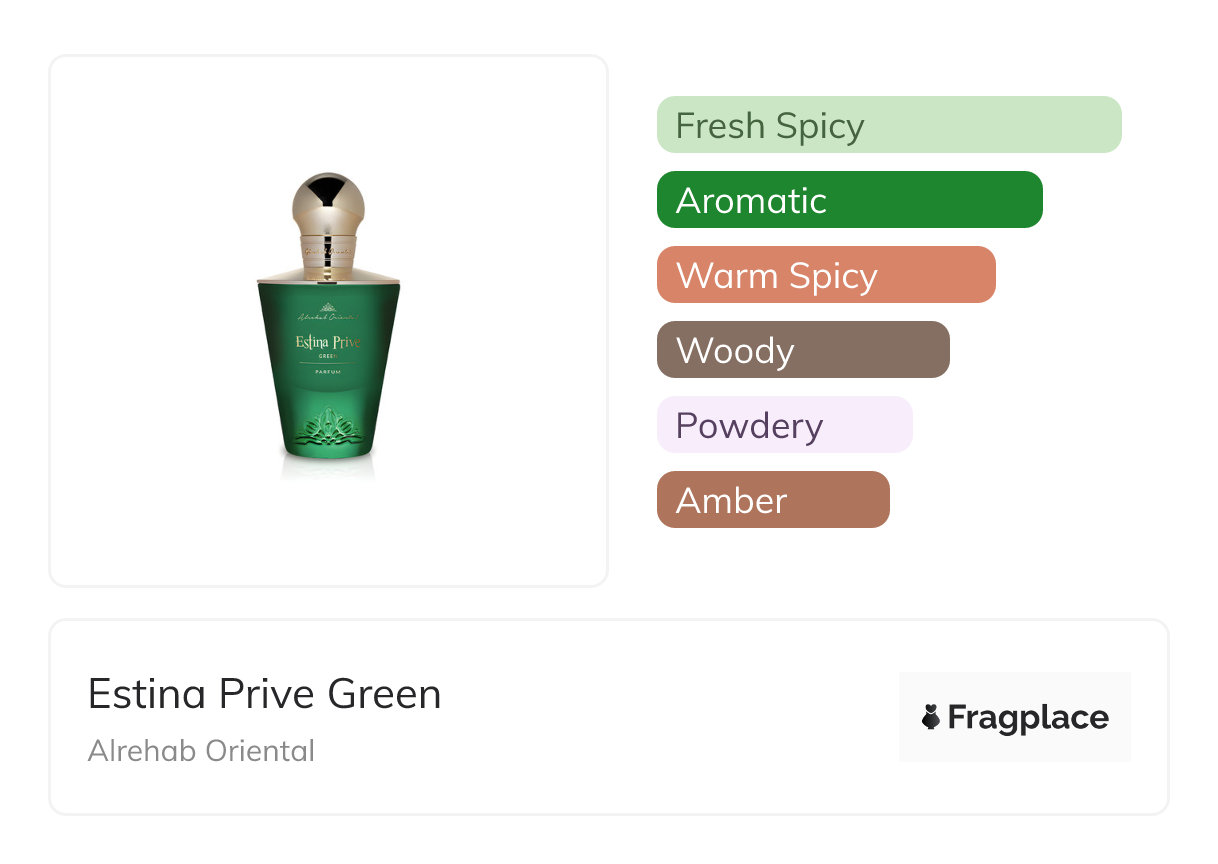
Task: Click the Amber accord bar
Action: [772, 500]
